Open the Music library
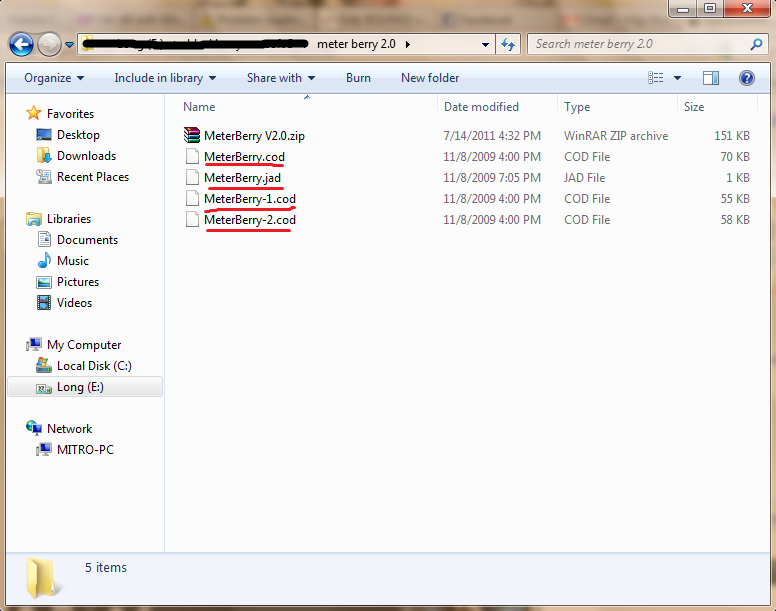 pyautogui.click(x=73, y=261)
